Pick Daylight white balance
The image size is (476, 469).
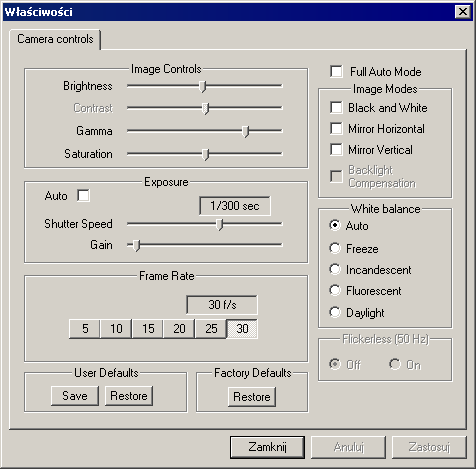(335, 312)
